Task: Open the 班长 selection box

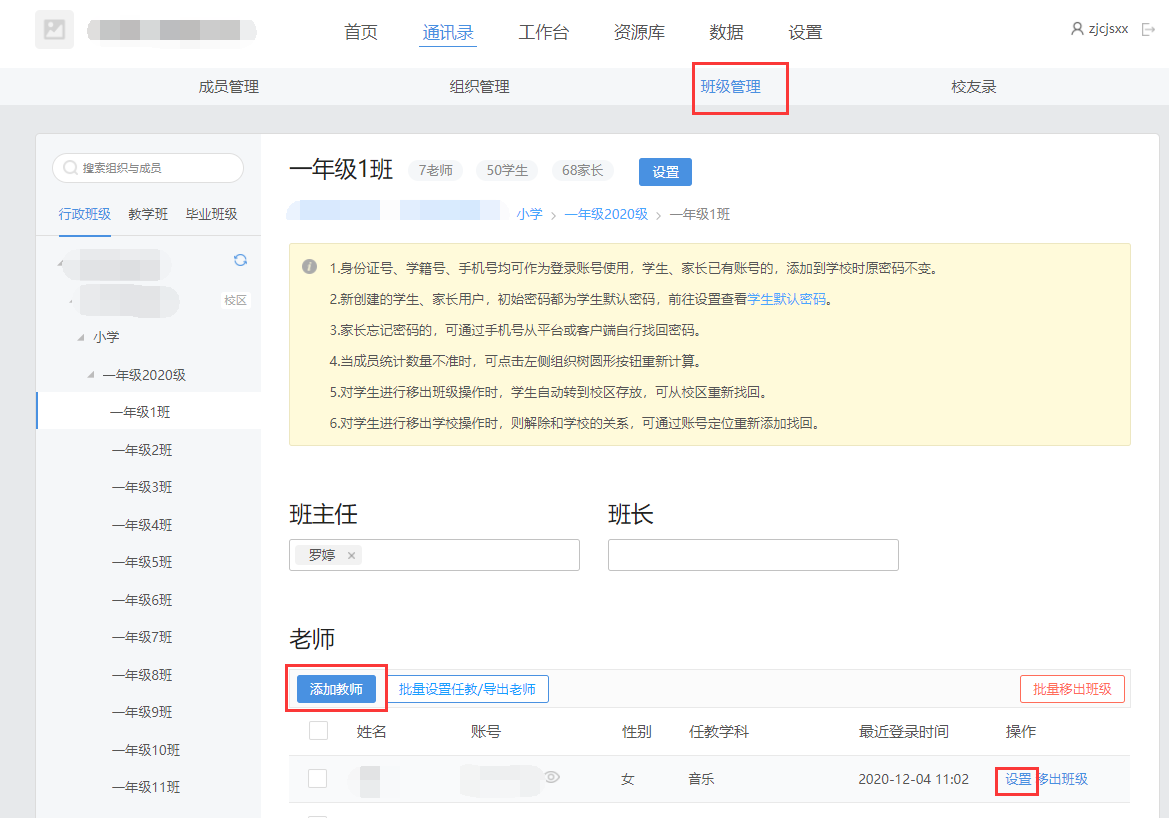Action: click(752, 555)
